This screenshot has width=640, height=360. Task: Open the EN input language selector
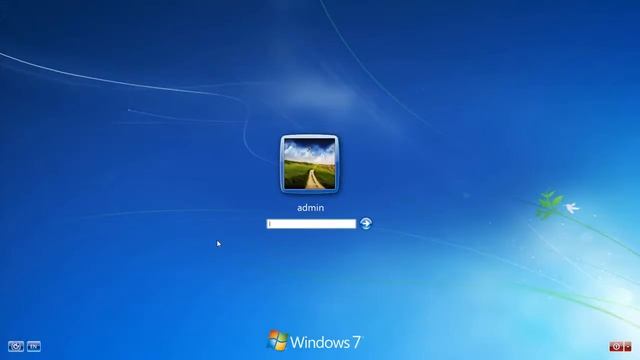pos(34,347)
